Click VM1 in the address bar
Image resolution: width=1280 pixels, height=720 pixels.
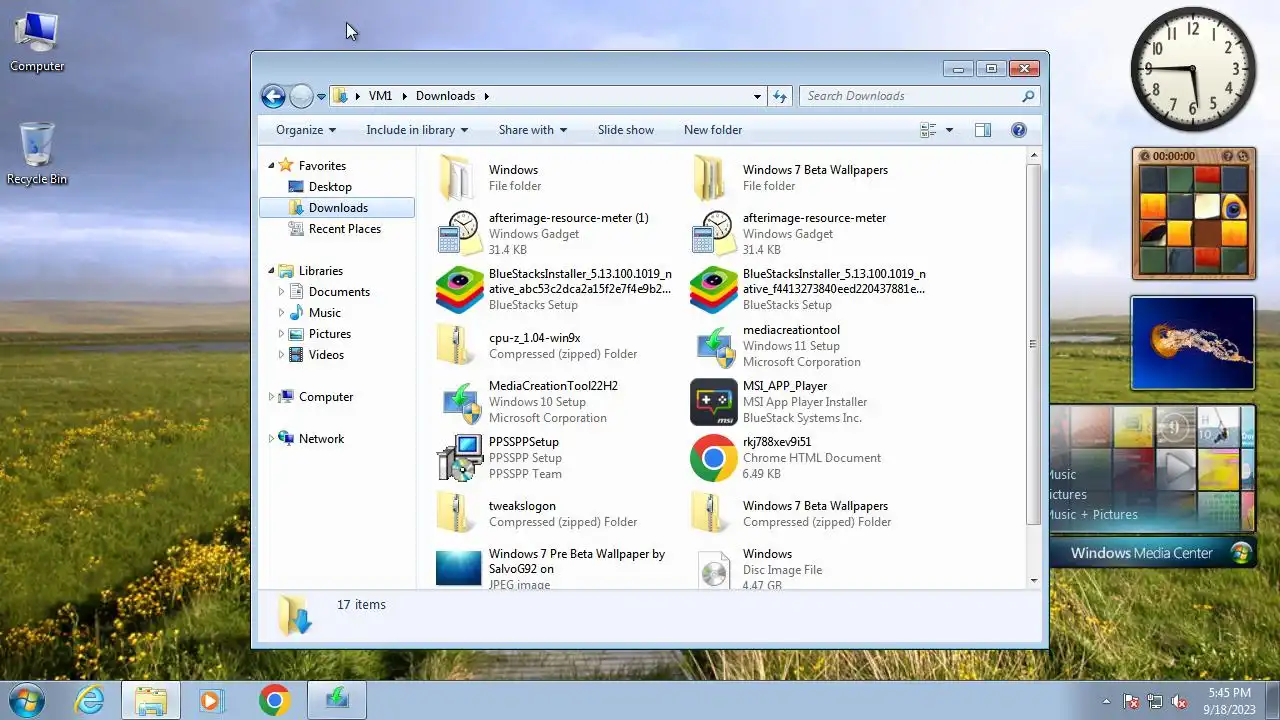point(380,96)
